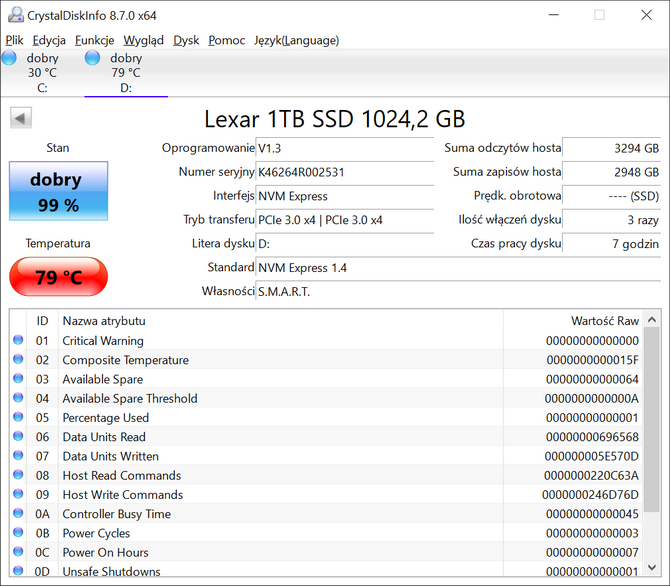
Task: Click raw value 000000220C63A
Action: (591, 475)
